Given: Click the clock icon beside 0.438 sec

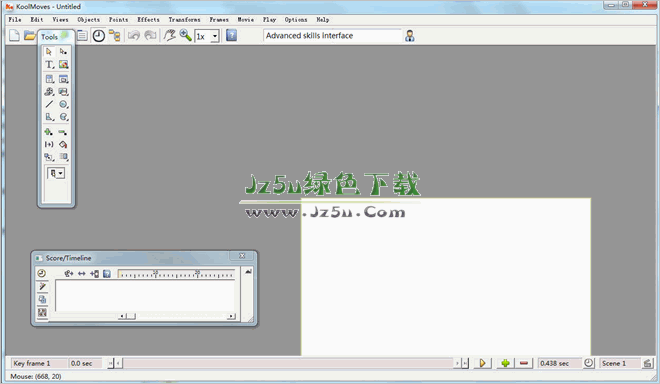Looking at the screenshot, I should 588,363.
